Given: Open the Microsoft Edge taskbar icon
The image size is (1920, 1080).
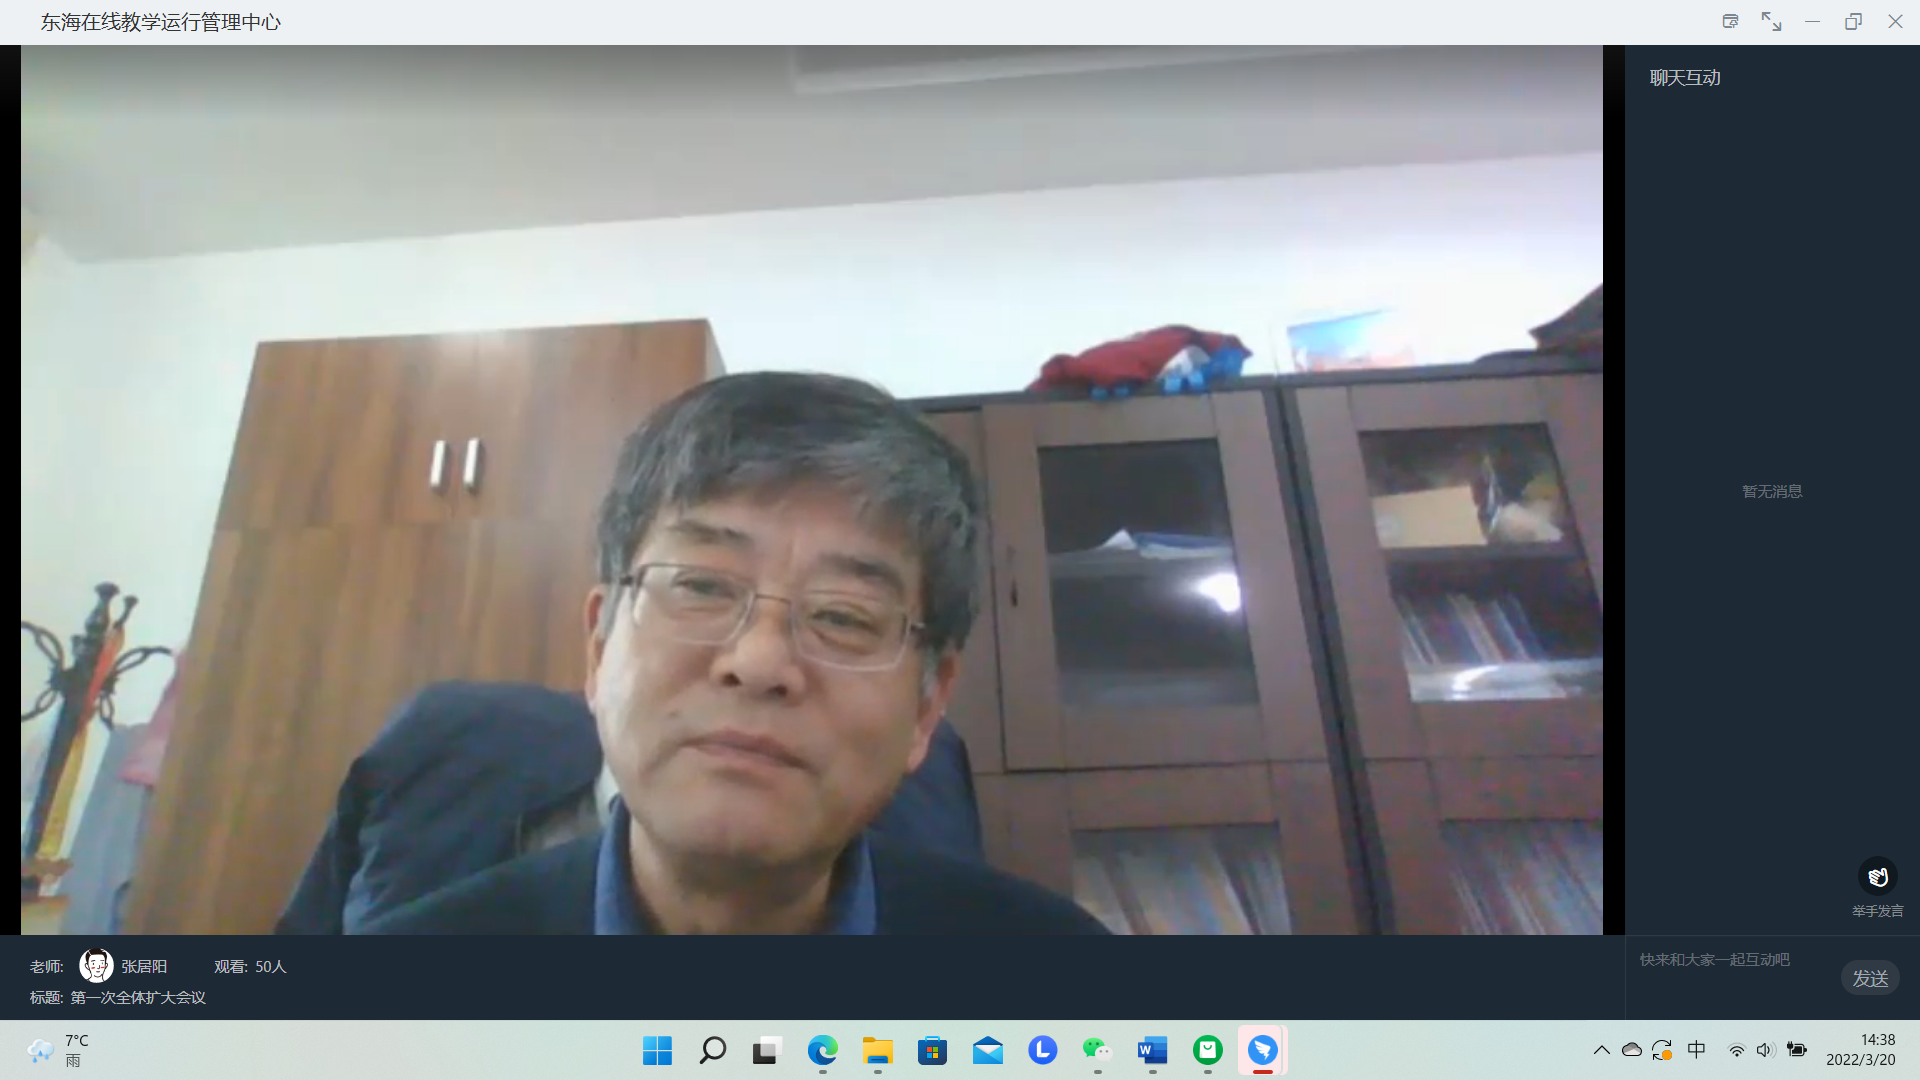Looking at the screenshot, I should click(x=822, y=1050).
